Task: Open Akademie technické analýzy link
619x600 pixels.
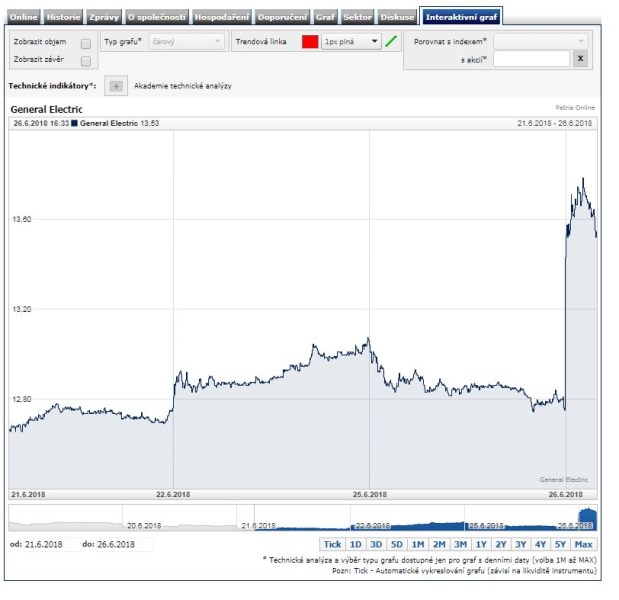Action: [x=183, y=86]
